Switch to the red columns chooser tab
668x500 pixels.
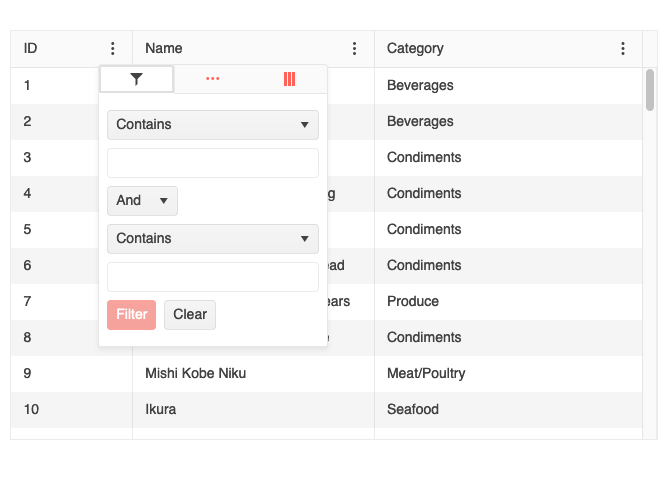click(x=289, y=79)
